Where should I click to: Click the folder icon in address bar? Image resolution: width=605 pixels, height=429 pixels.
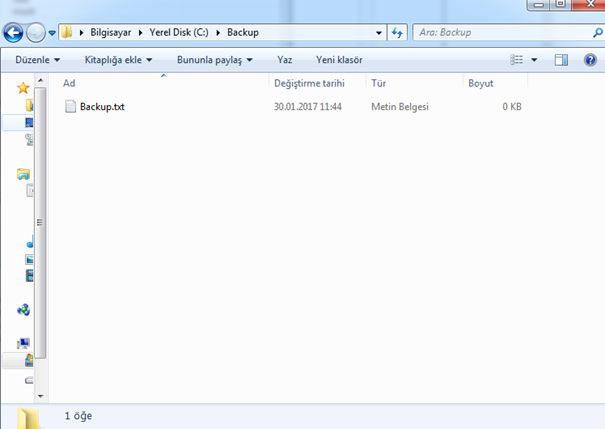pos(67,32)
